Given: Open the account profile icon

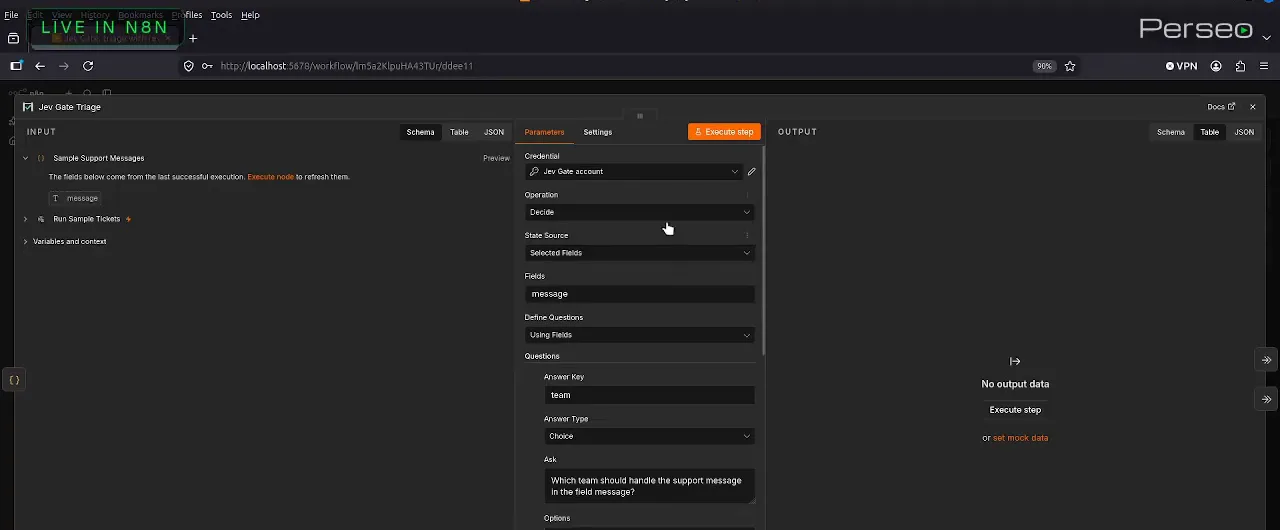Looking at the screenshot, I should [1216, 66].
